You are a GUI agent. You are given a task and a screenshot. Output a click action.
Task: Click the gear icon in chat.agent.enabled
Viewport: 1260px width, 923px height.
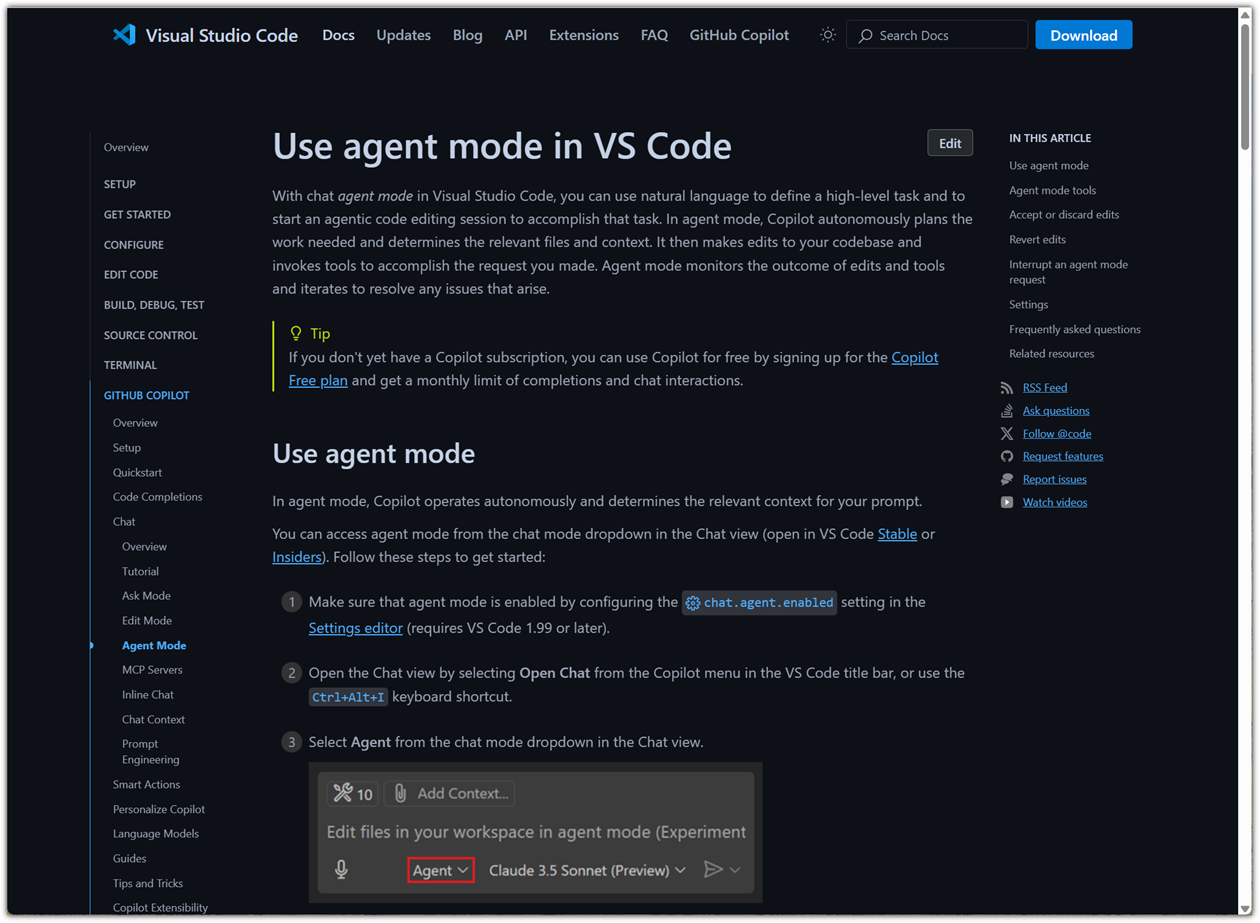pyautogui.click(x=692, y=603)
